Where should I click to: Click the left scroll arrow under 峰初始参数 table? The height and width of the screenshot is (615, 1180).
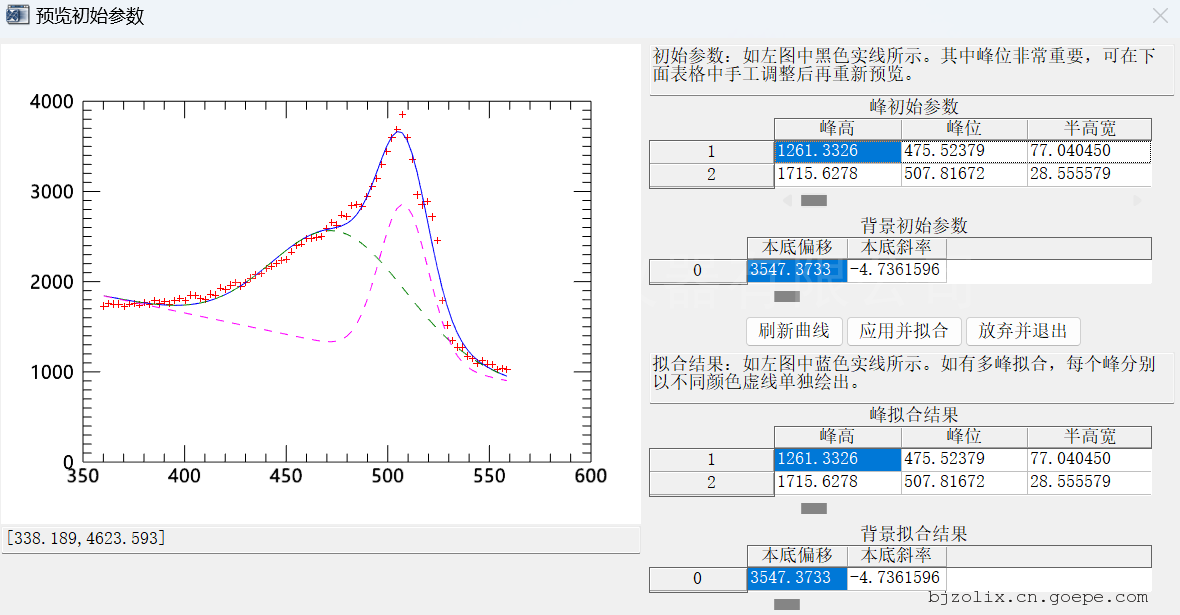click(787, 201)
